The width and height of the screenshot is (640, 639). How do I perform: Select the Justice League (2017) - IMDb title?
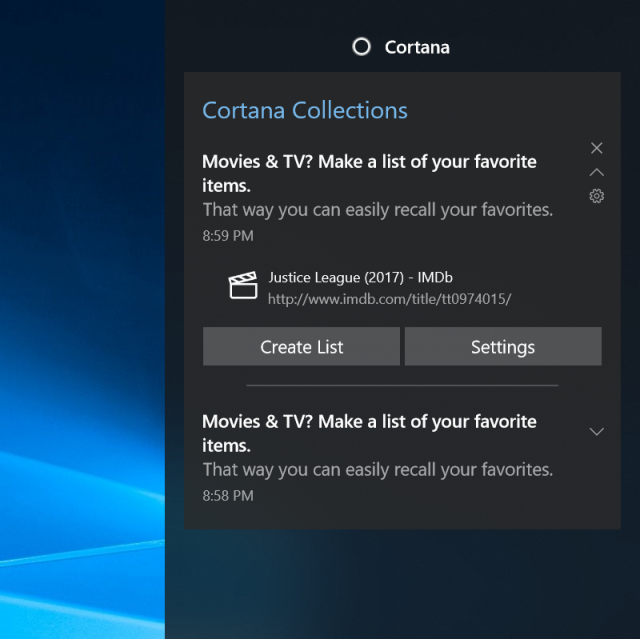point(360,277)
